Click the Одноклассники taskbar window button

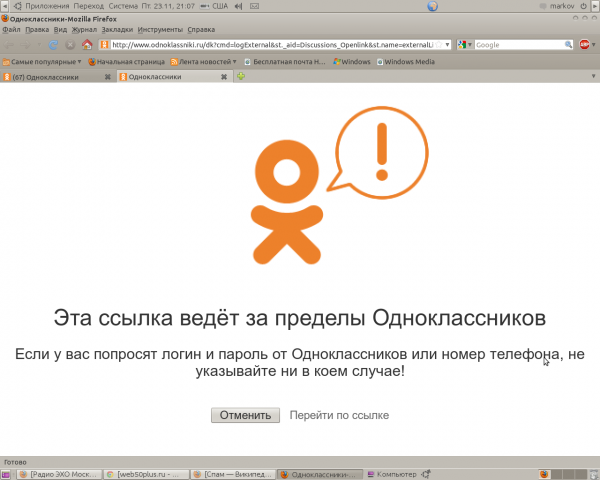(320, 475)
